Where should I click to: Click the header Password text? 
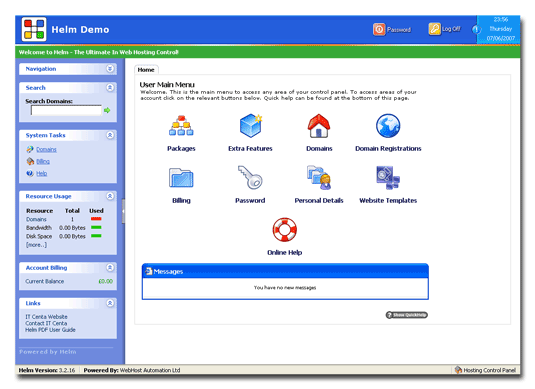[399, 30]
